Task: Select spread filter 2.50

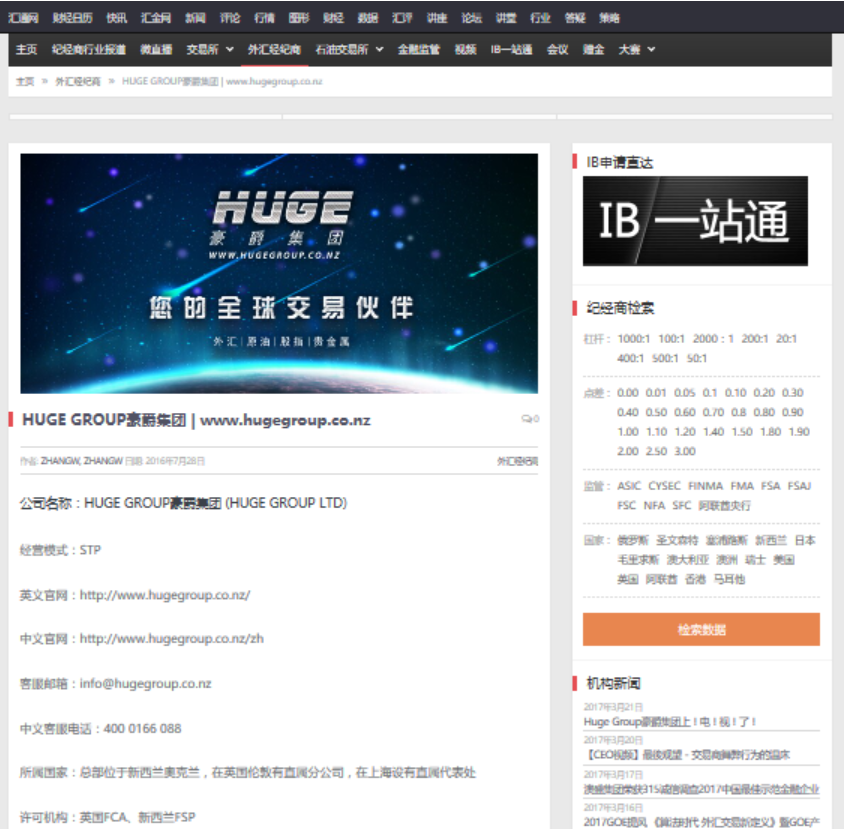Action: click(657, 451)
